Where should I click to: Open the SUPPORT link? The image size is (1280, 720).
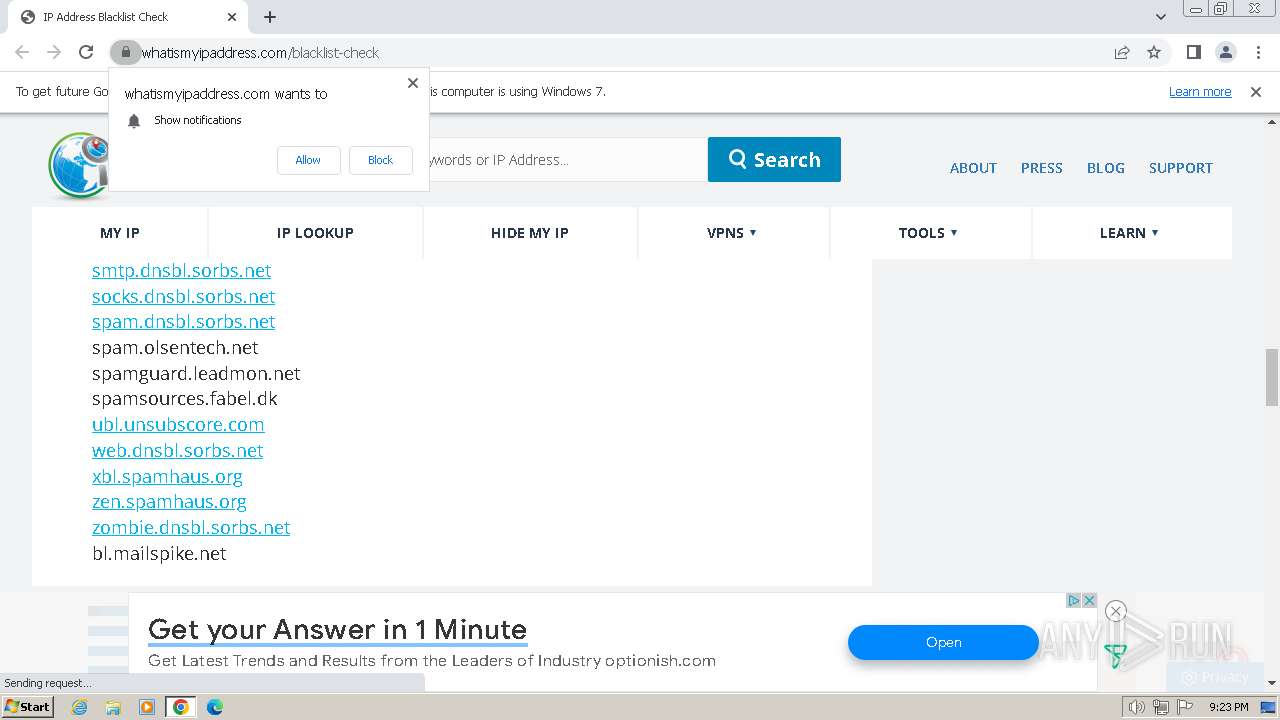(x=1180, y=168)
